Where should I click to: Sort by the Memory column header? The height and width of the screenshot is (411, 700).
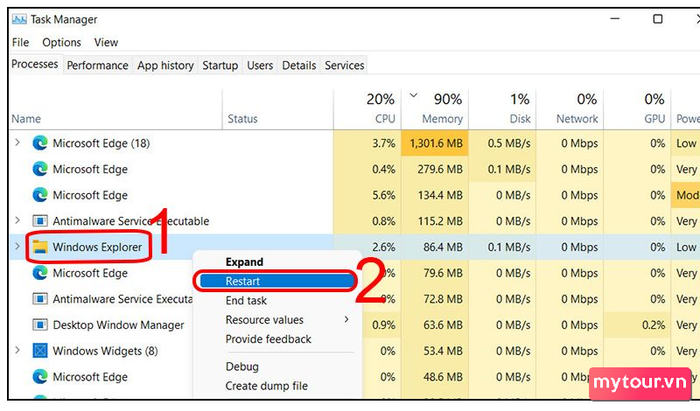pyautogui.click(x=442, y=119)
